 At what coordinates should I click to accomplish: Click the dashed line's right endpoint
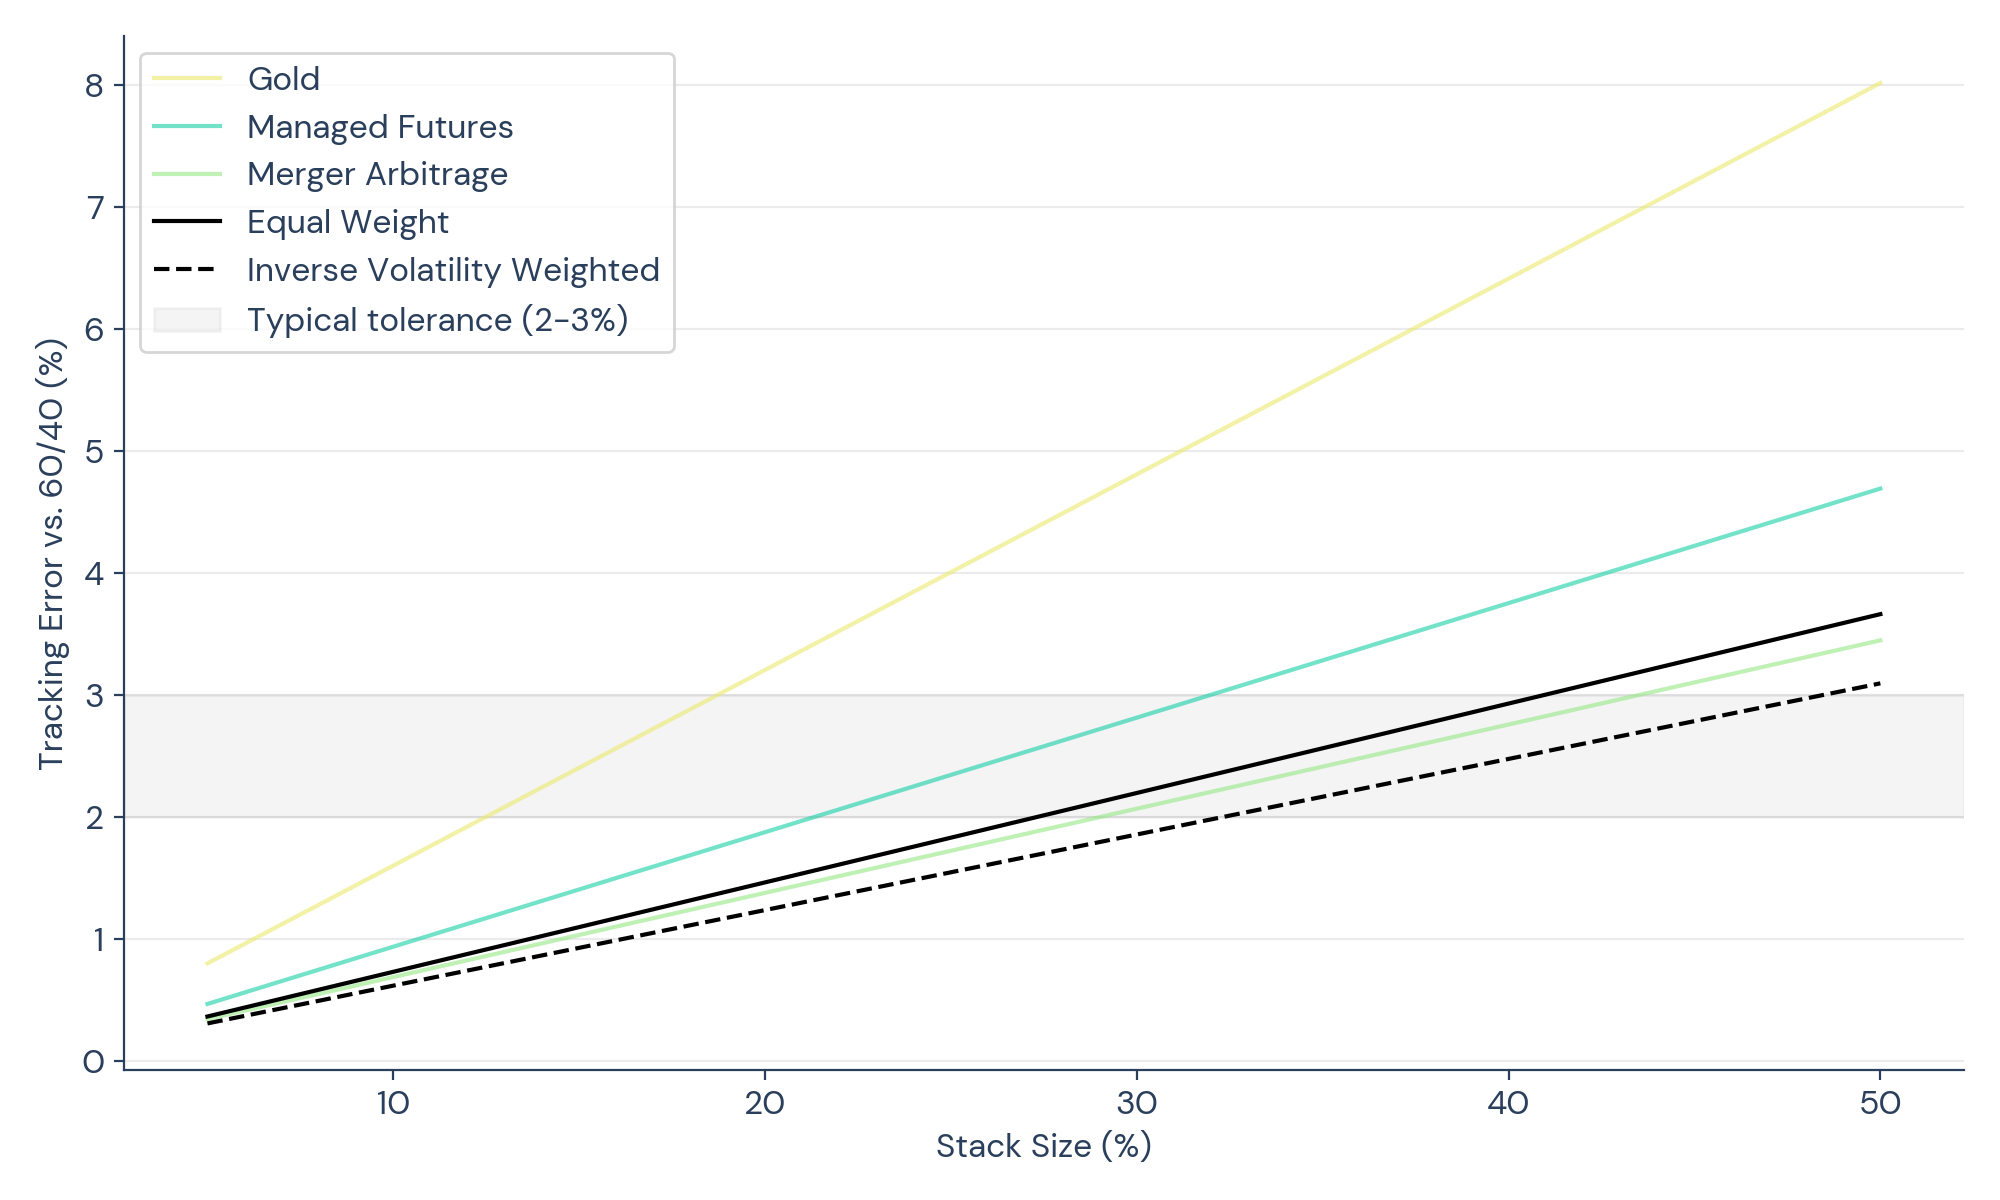click(x=1880, y=683)
